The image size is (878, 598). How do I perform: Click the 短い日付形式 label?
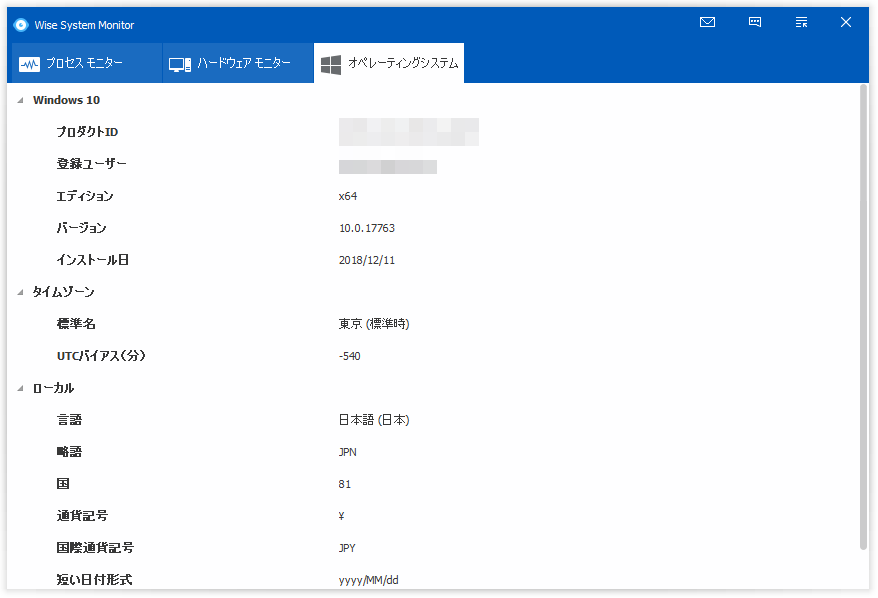[94, 580]
